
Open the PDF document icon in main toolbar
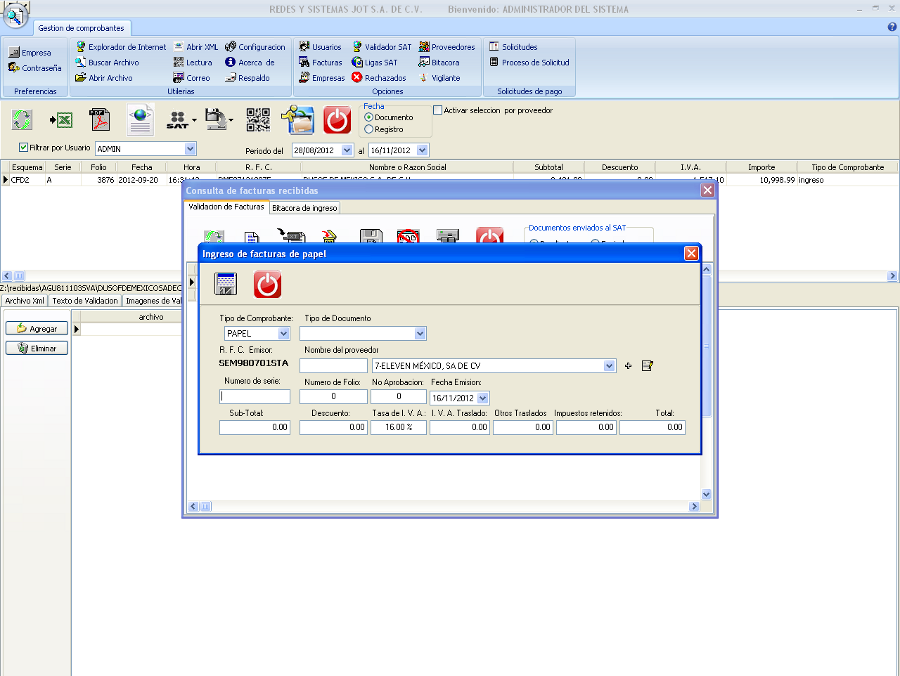(x=100, y=120)
